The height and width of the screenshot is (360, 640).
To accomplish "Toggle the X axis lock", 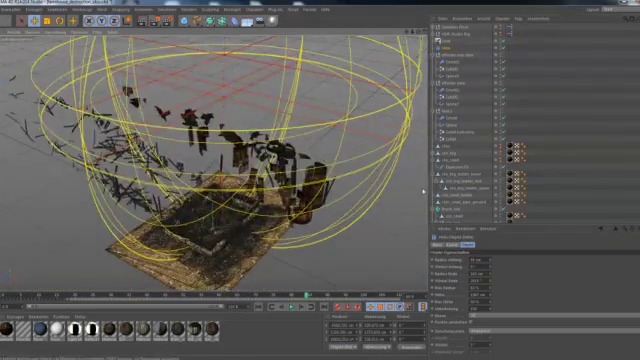I will point(89,21).
